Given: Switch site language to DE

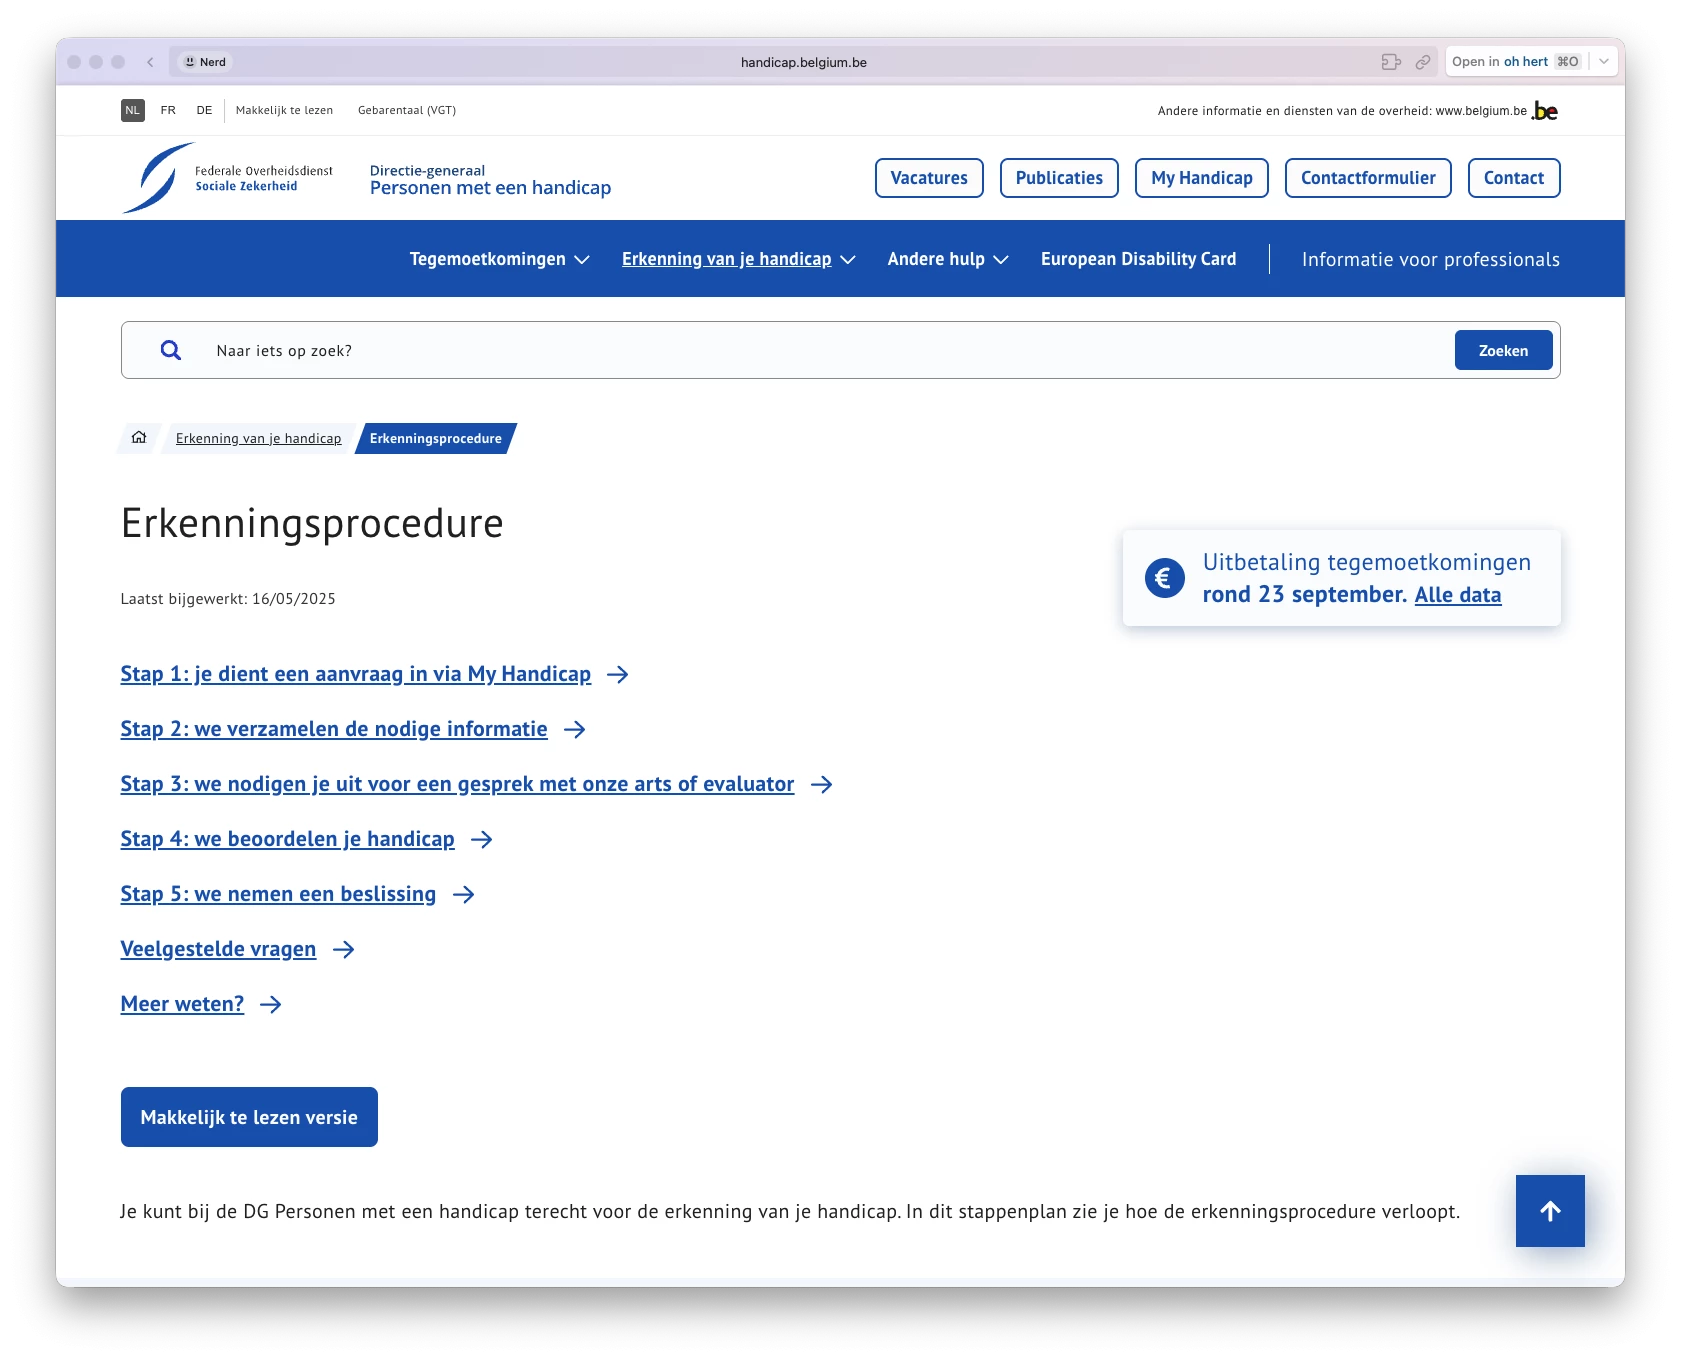Looking at the screenshot, I should [204, 110].
